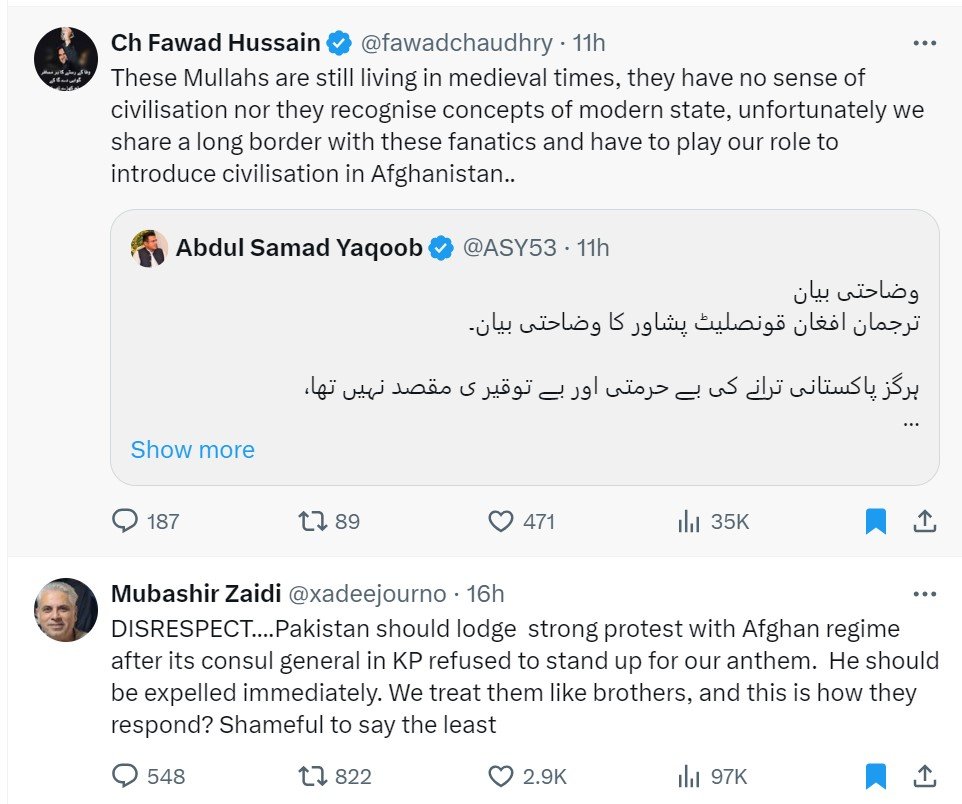Open more options for Mubashir Zaidi's tweet
962x804 pixels.
925,594
